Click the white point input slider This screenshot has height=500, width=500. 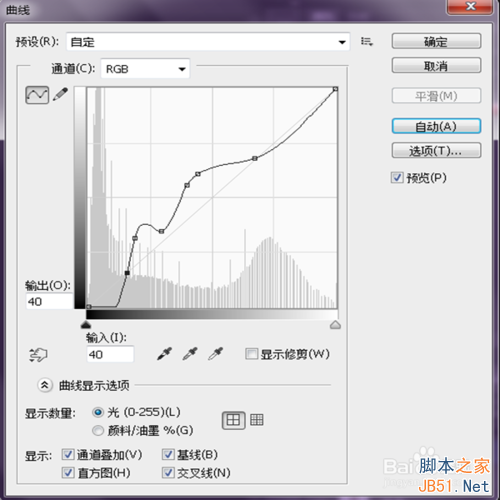[335, 325]
